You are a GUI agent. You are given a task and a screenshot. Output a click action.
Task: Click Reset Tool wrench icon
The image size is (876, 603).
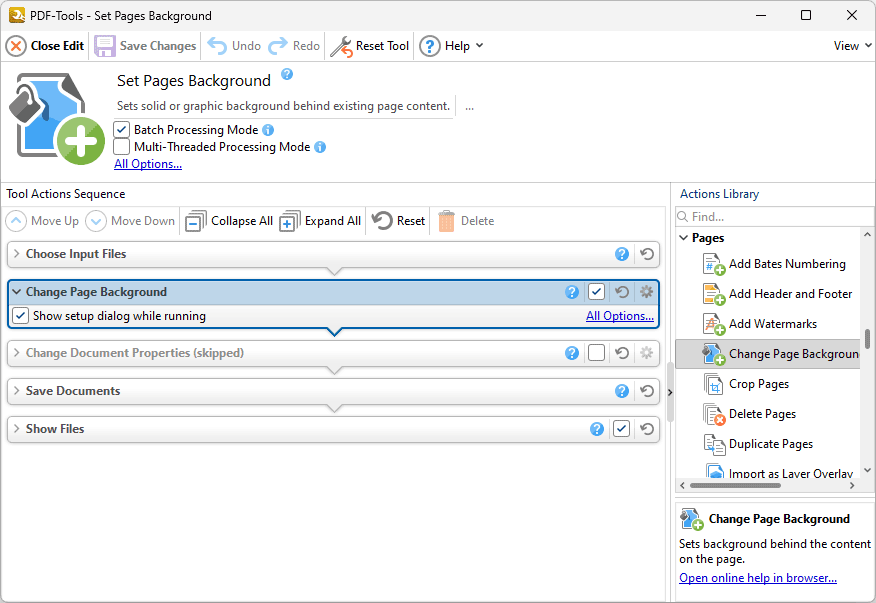point(341,46)
